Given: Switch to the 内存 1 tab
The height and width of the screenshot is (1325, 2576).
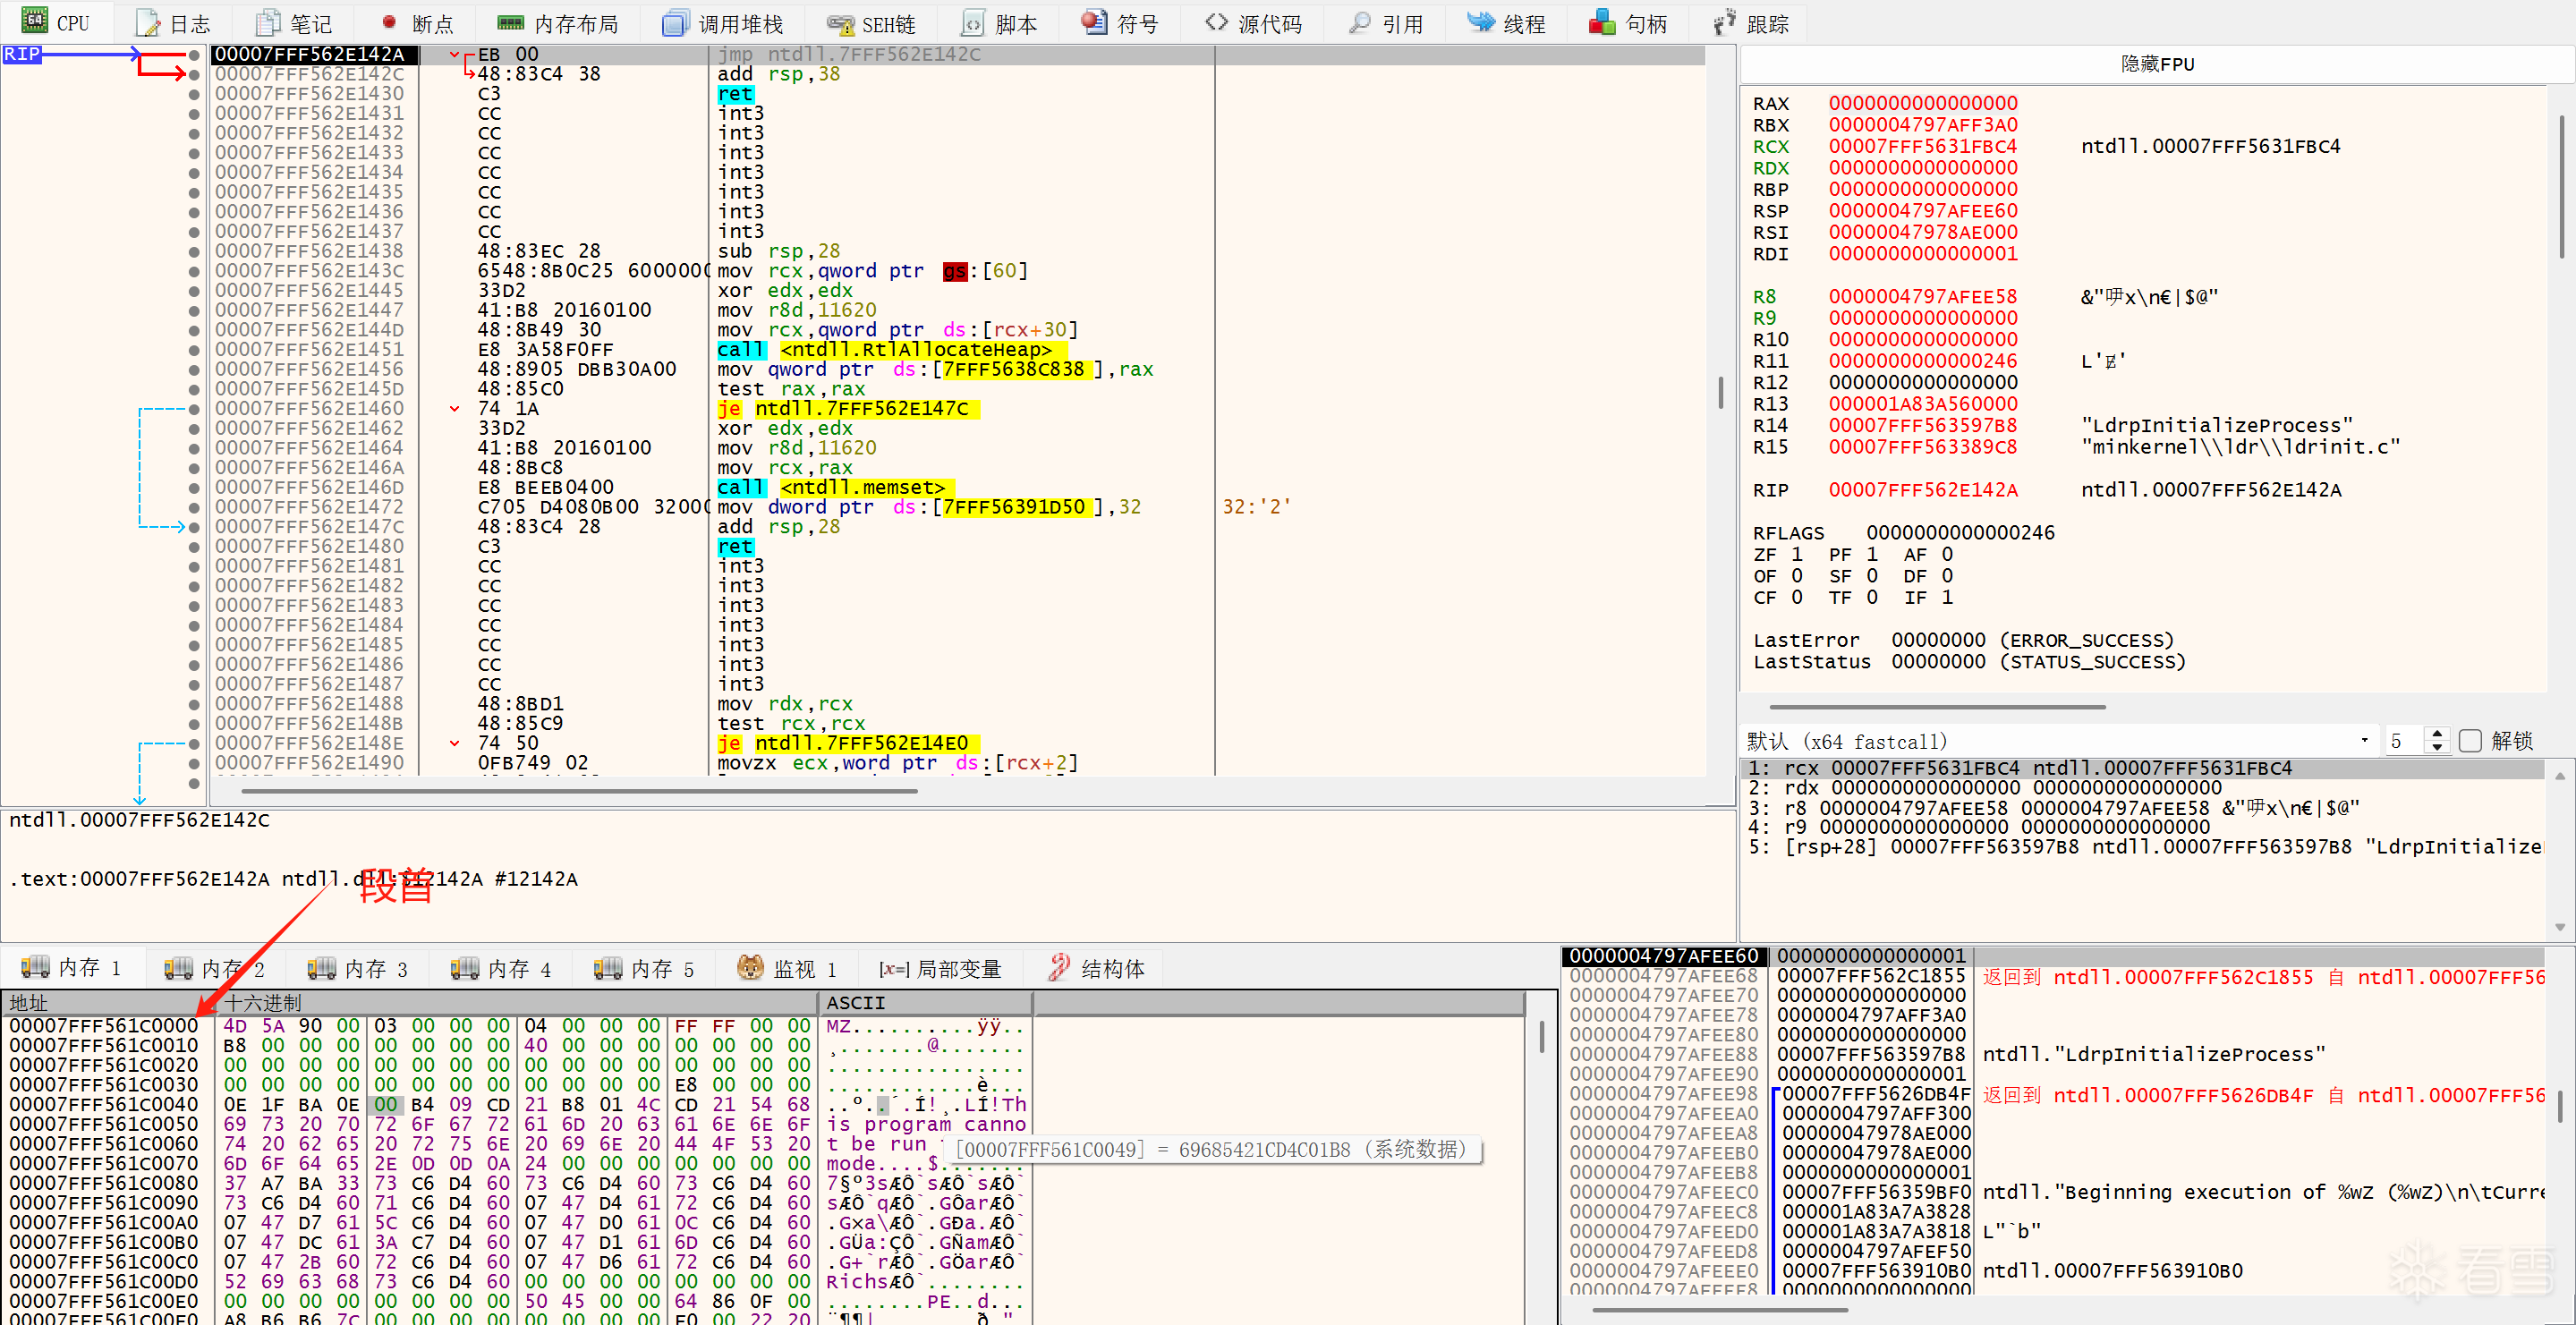Looking at the screenshot, I should [72, 967].
